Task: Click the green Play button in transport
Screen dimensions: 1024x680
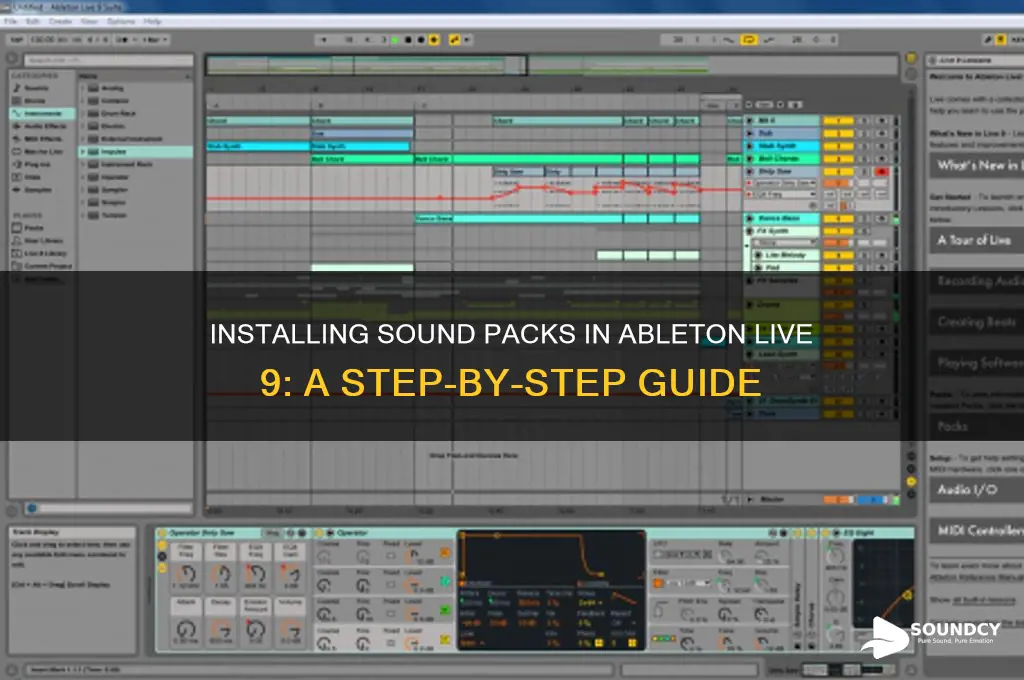Action: click(394, 40)
